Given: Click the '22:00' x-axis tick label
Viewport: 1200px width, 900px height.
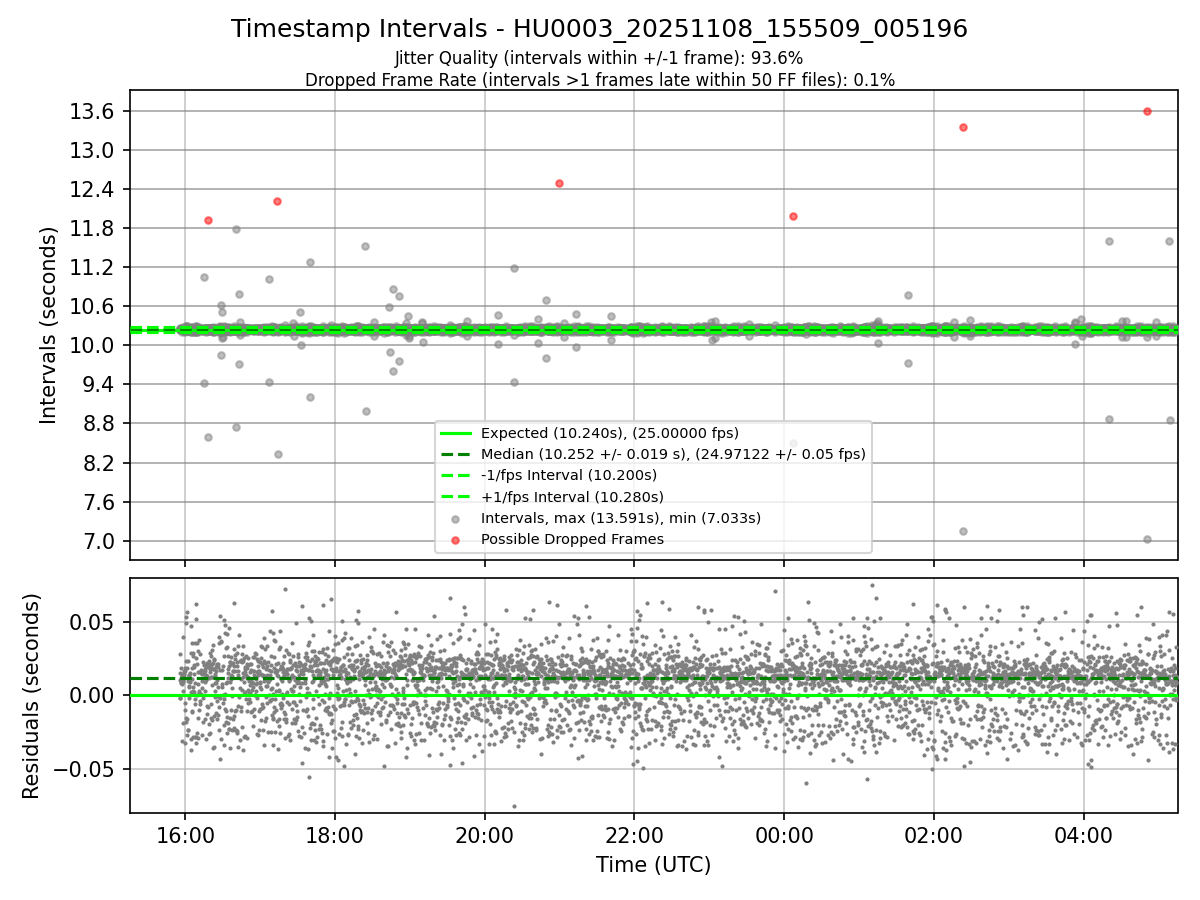Looking at the screenshot, I should coord(634,834).
